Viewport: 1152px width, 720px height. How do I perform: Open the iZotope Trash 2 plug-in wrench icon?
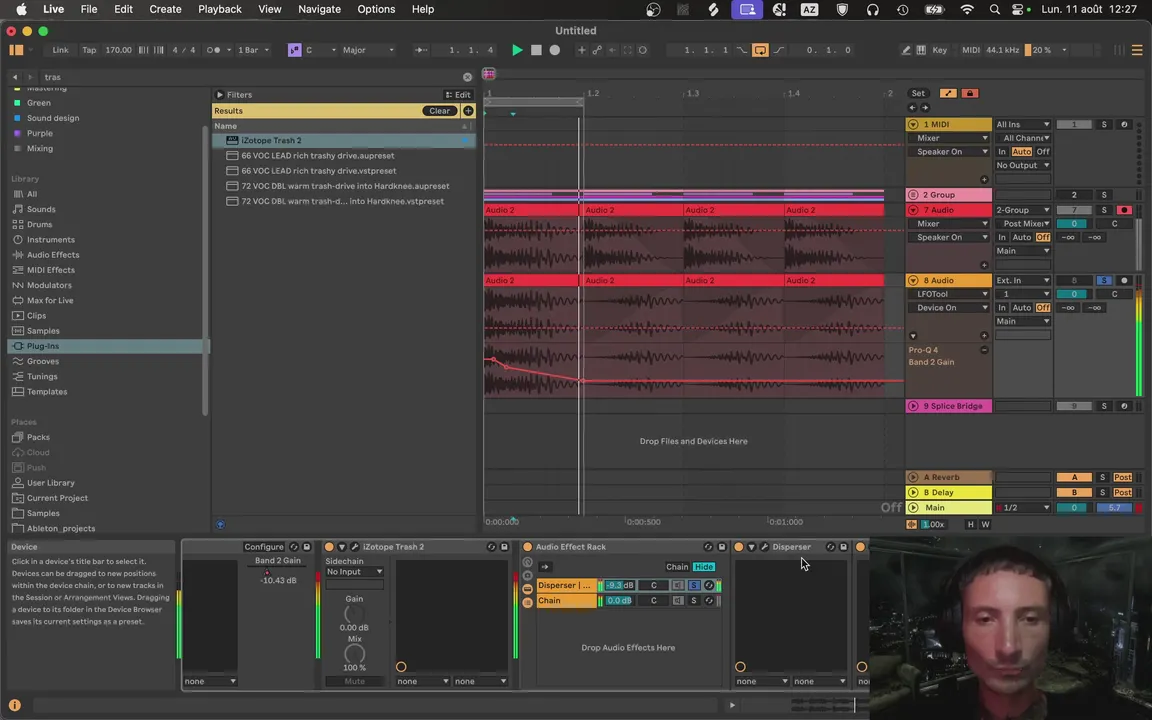pyautogui.click(x=355, y=547)
